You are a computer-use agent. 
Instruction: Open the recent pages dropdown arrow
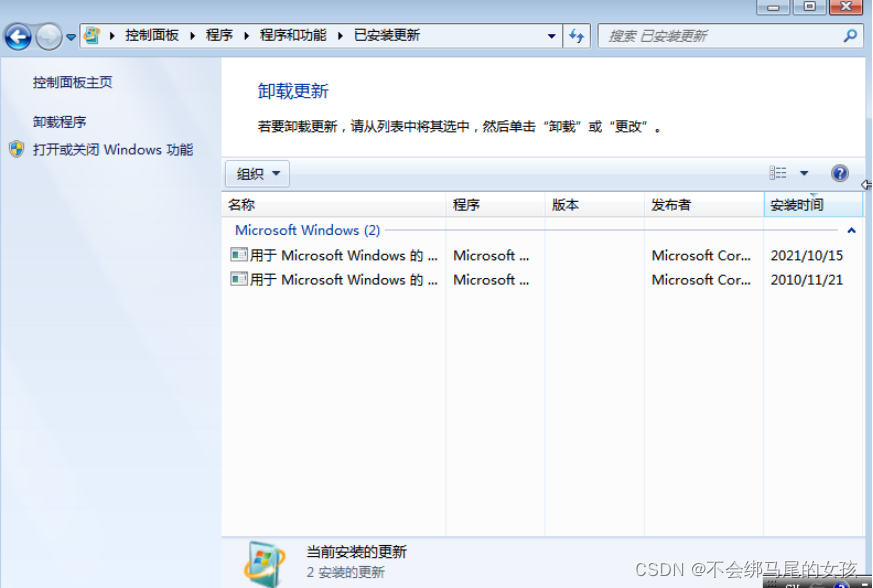click(71, 37)
